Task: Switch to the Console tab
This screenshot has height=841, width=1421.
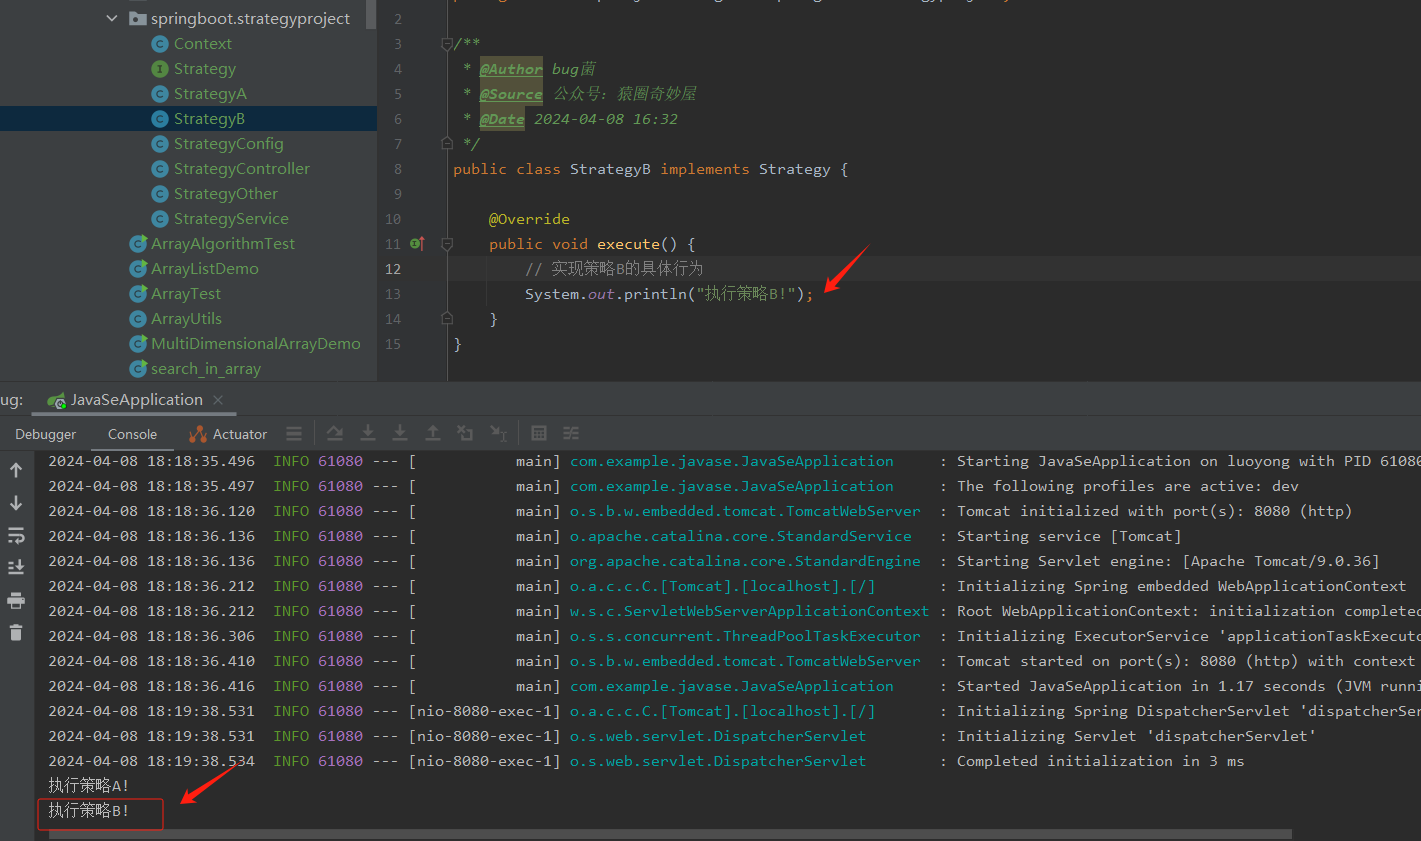Action: pyautogui.click(x=133, y=434)
